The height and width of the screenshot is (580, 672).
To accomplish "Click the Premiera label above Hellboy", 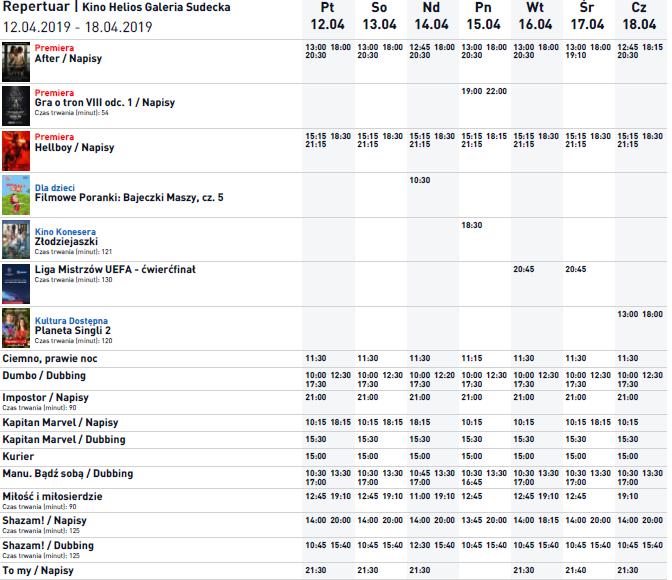I will [x=54, y=137].
